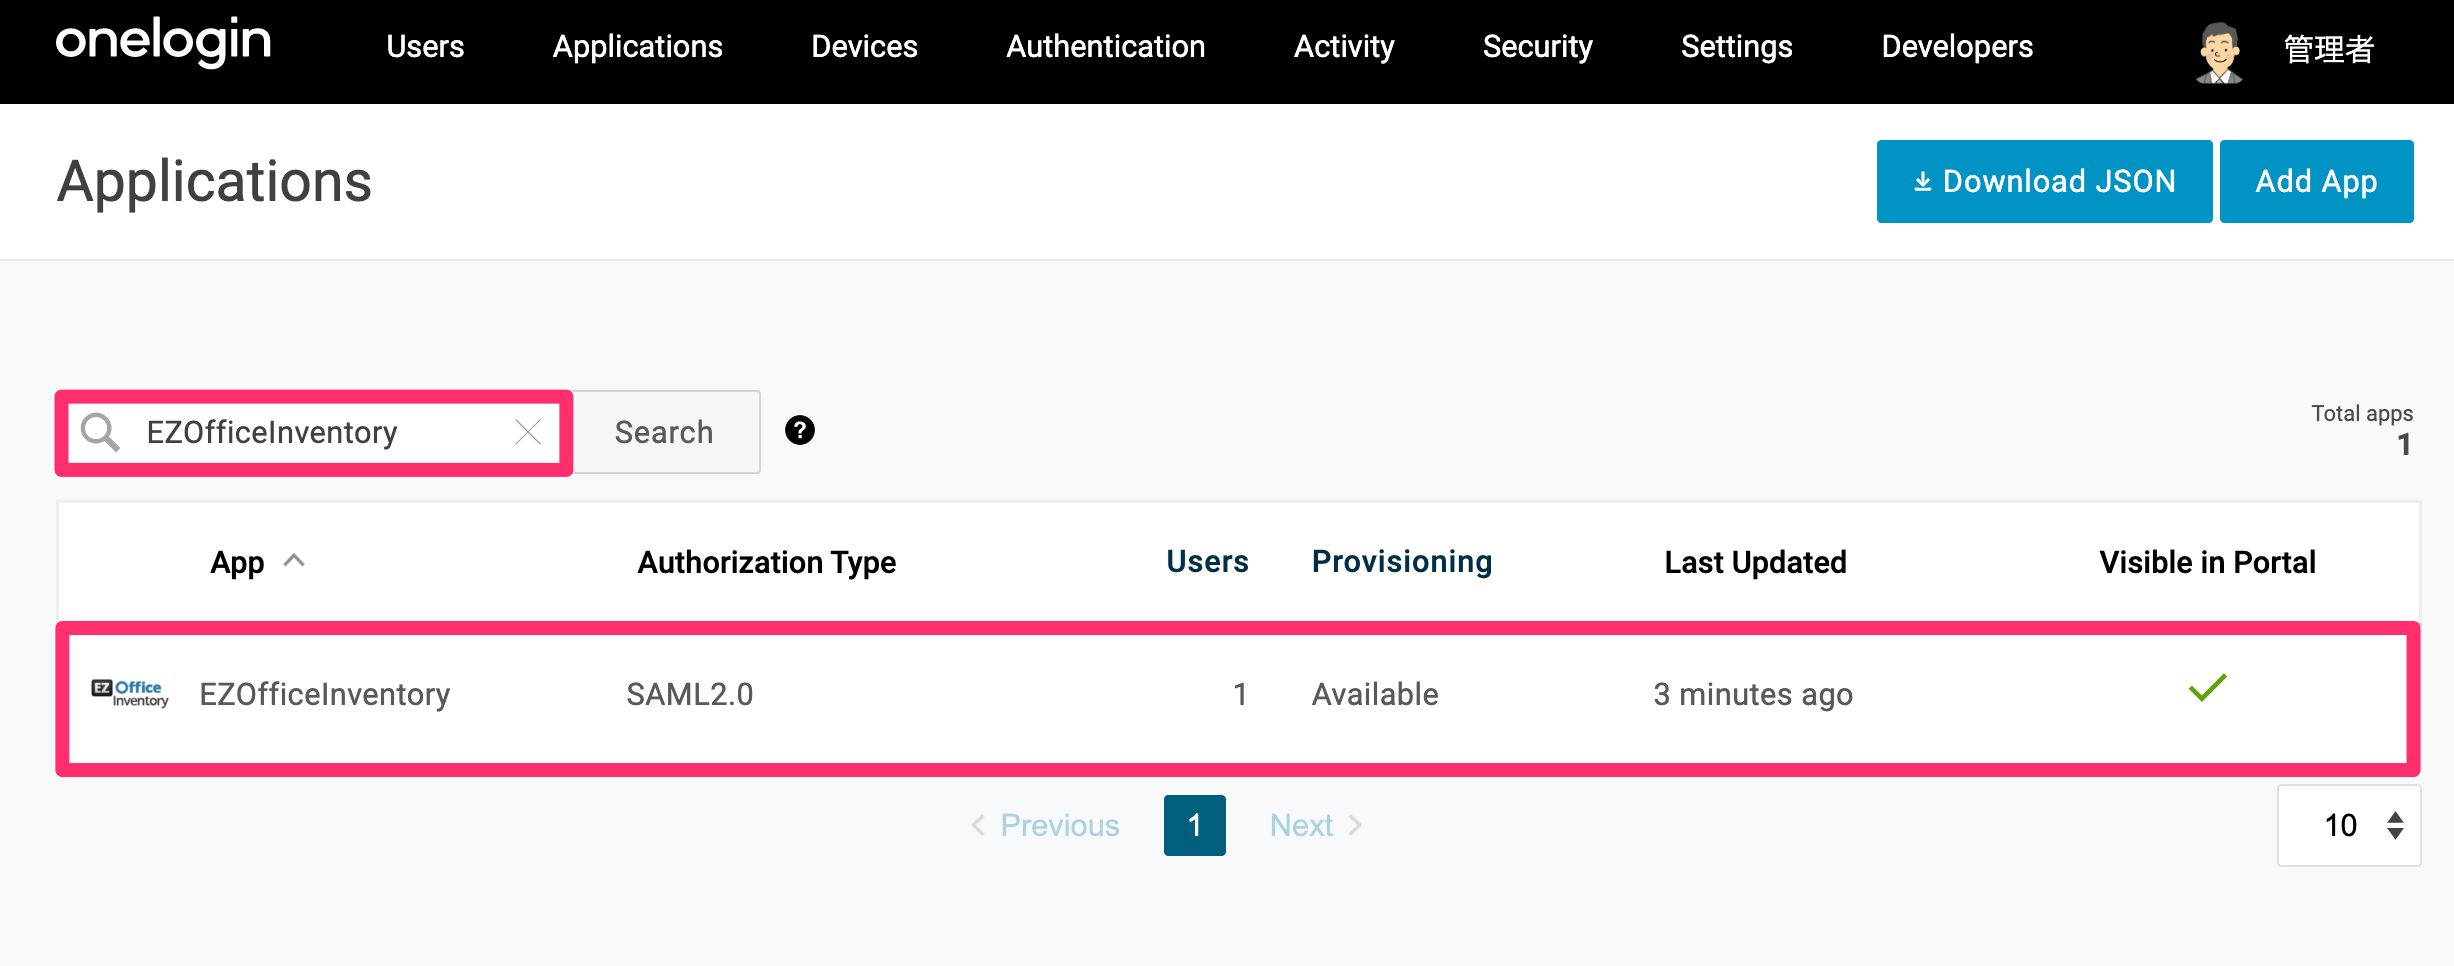Open the search help question-mark icon
The width and height of the screenshot is (2454, 966).
800,431
